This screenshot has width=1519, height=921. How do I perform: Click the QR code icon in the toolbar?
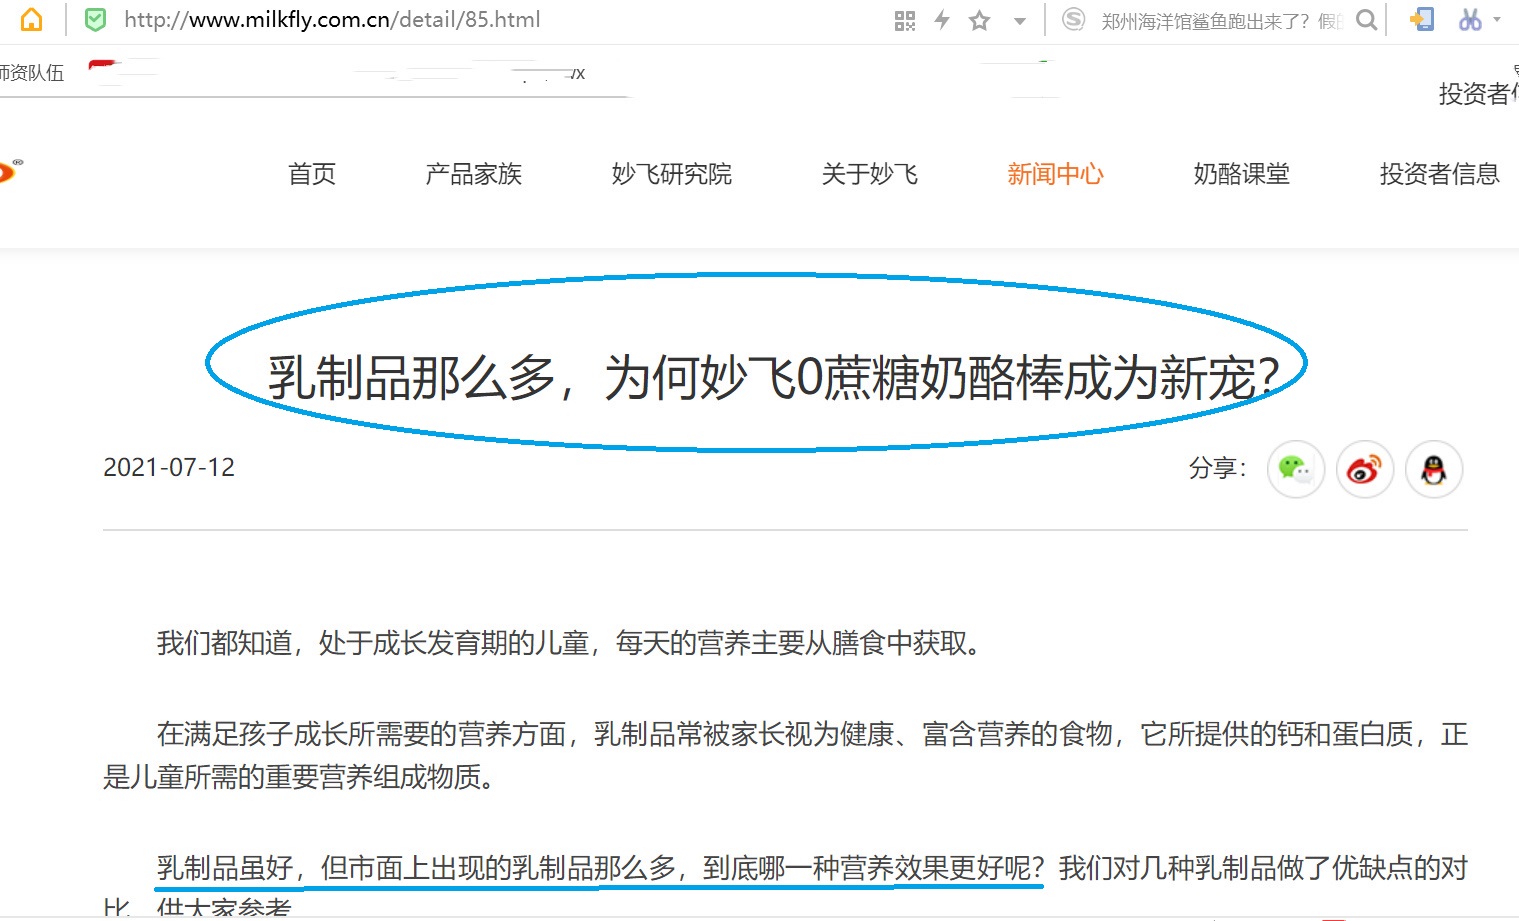(x=904, y=19)
